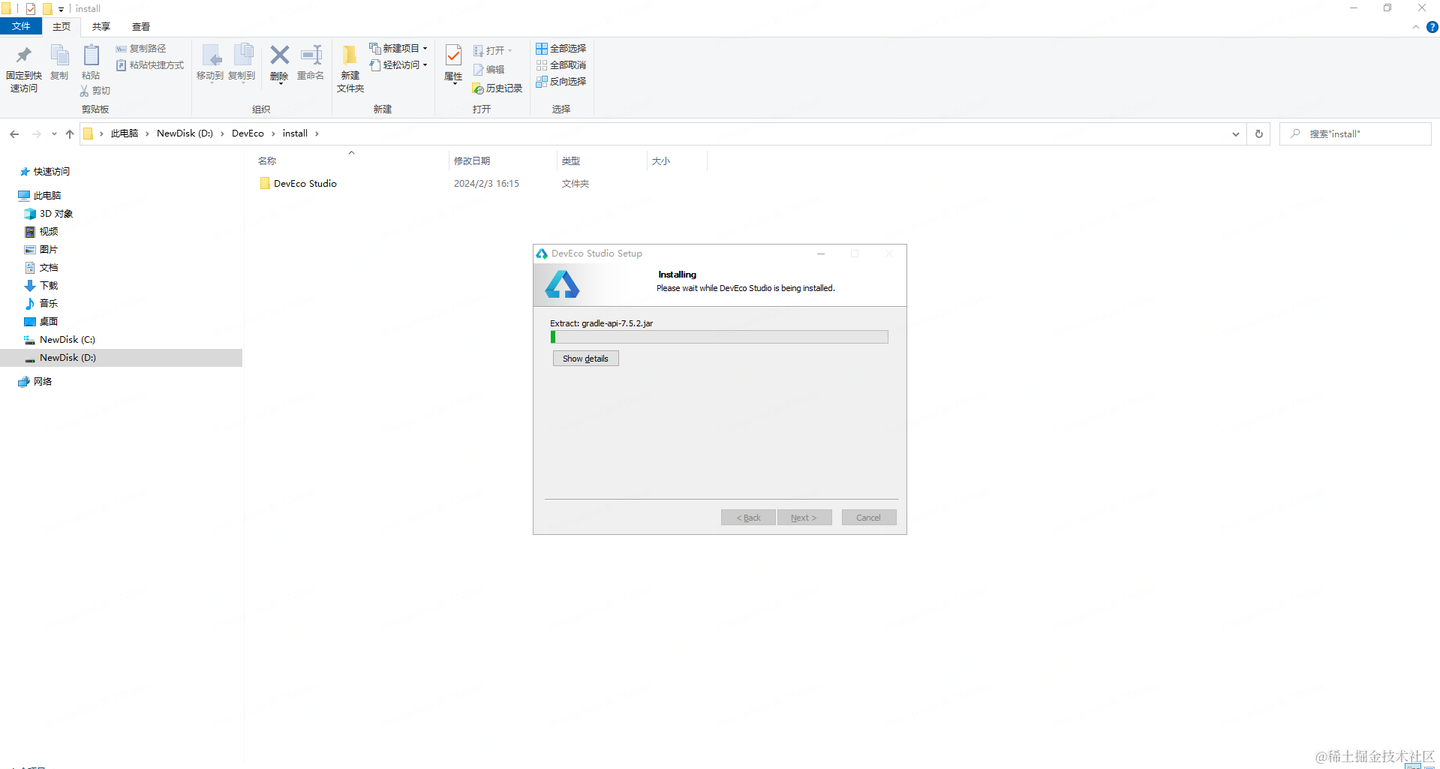Go Up one folder level arrow
Viewport: 1440px width, 769px height.
tap(69, 134)
